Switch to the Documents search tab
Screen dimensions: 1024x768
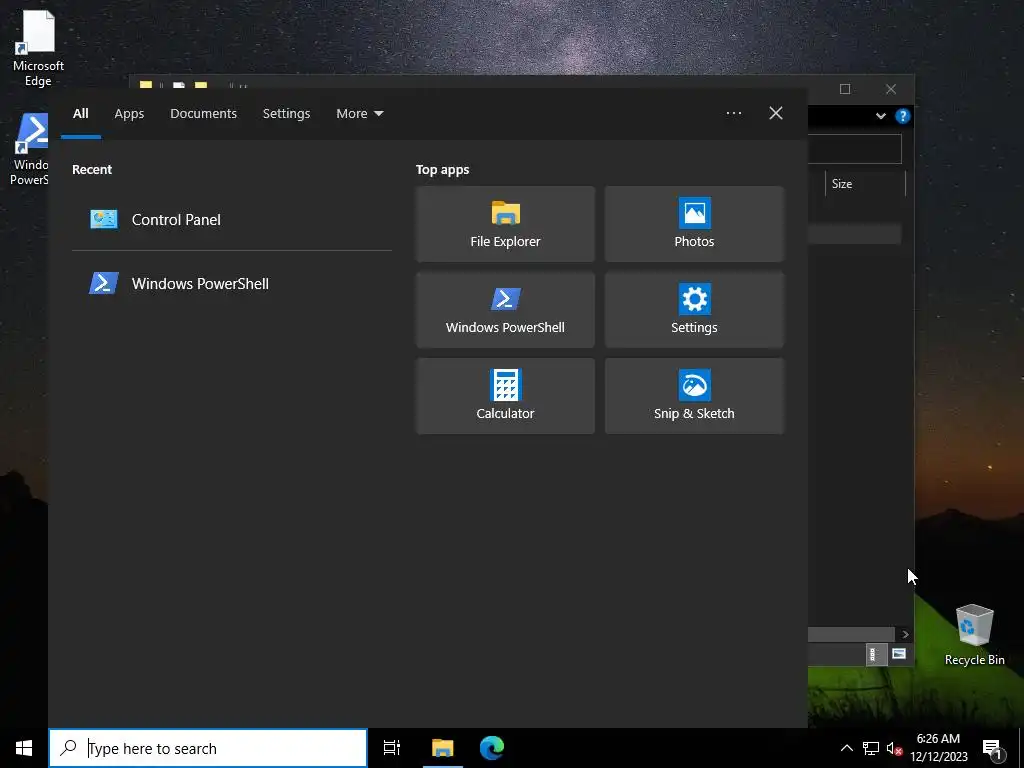[x=203, y=114]
